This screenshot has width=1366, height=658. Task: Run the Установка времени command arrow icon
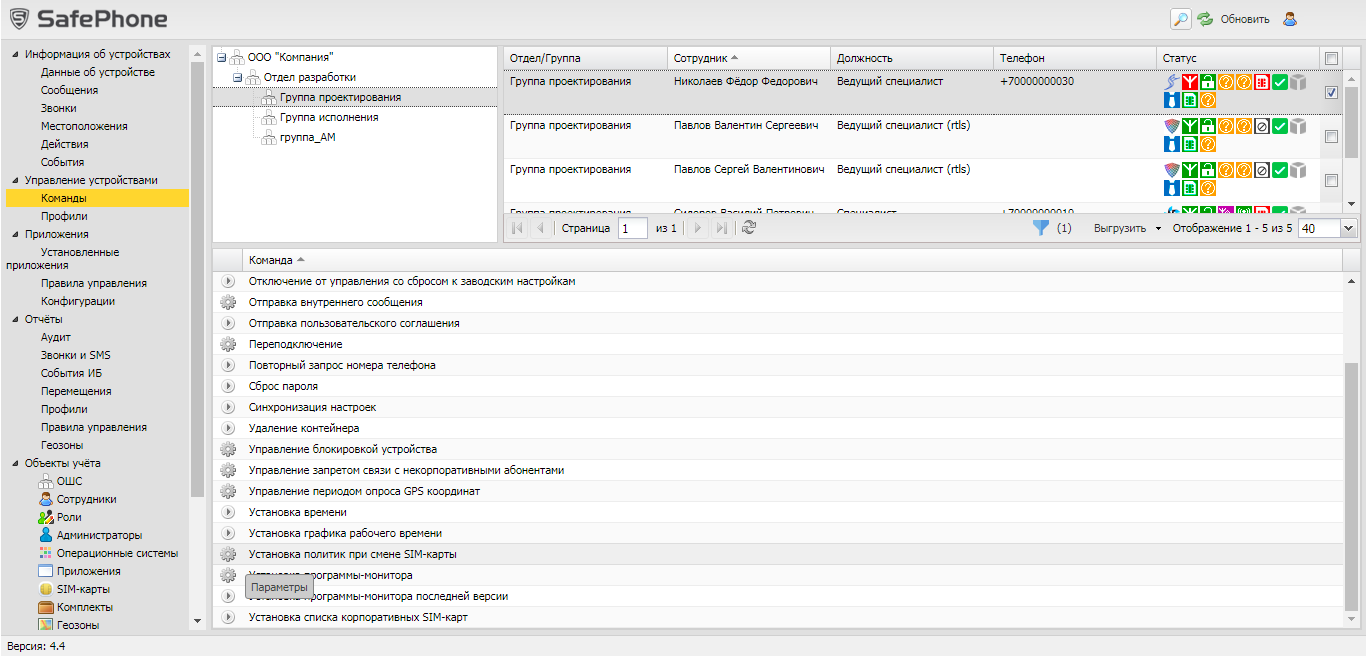click(228, 512)
